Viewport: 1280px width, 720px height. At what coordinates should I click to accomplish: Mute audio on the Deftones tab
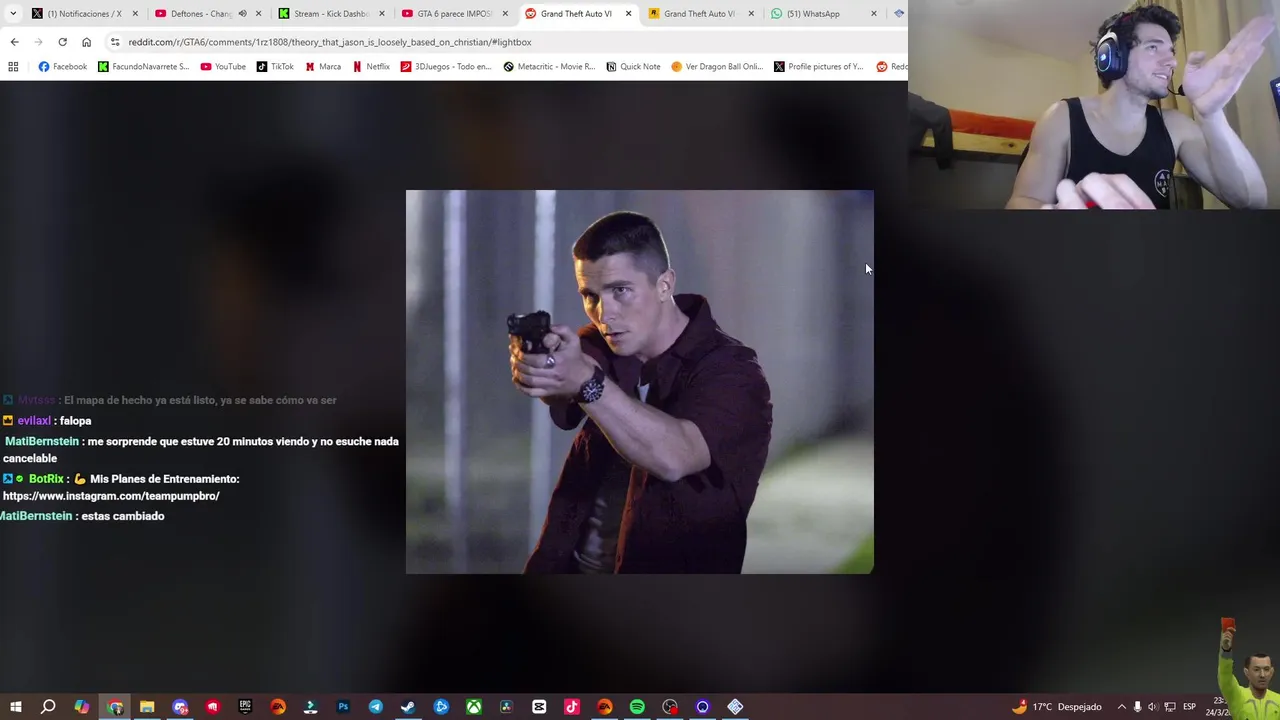coord(242,14)
